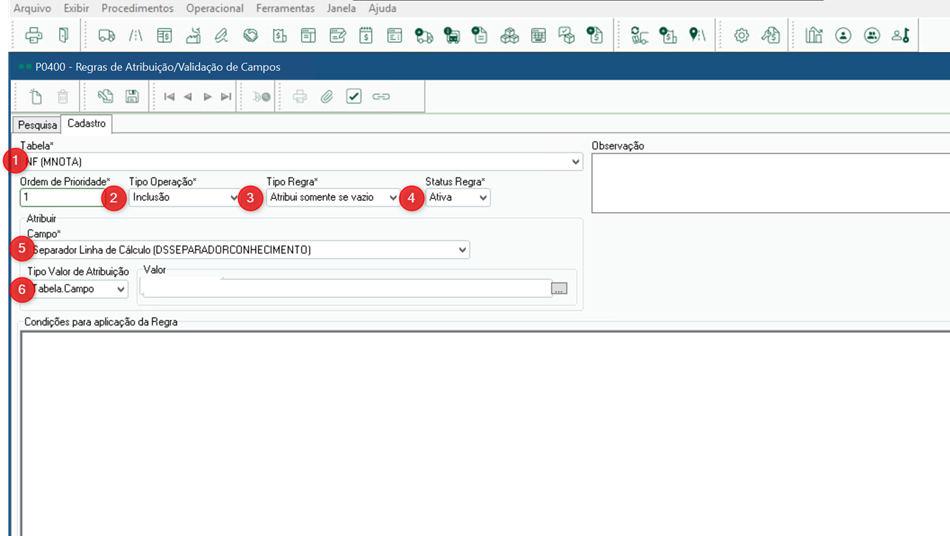Open the Campo dropdown
This screenshot has height=536, width=950.
(x=248, y=250)
